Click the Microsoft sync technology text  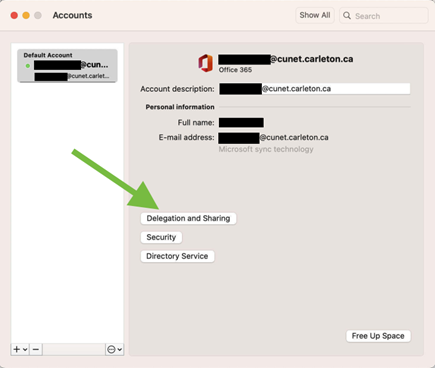(266, 149)
